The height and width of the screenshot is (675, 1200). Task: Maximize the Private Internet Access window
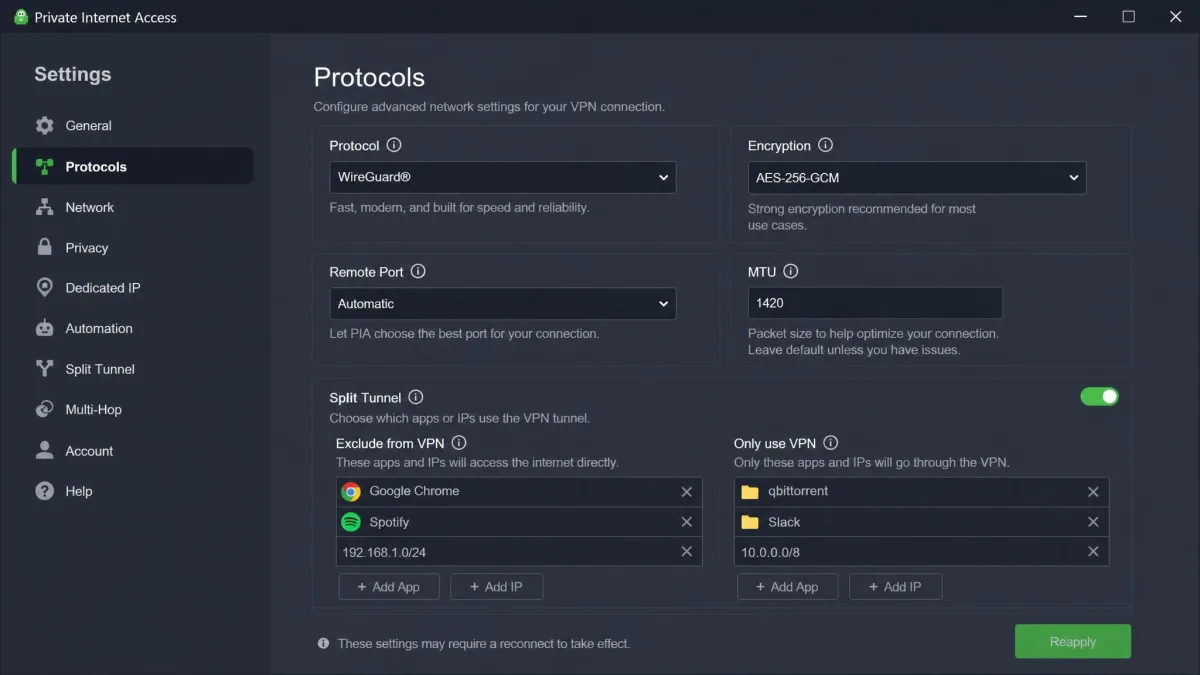pyautogui.click(x=1128, y=17)
